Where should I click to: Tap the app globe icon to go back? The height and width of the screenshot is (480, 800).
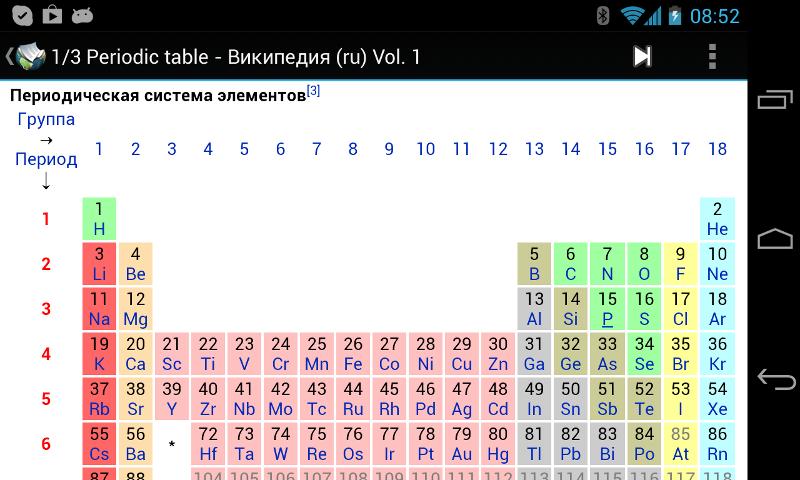pos(31,56)
